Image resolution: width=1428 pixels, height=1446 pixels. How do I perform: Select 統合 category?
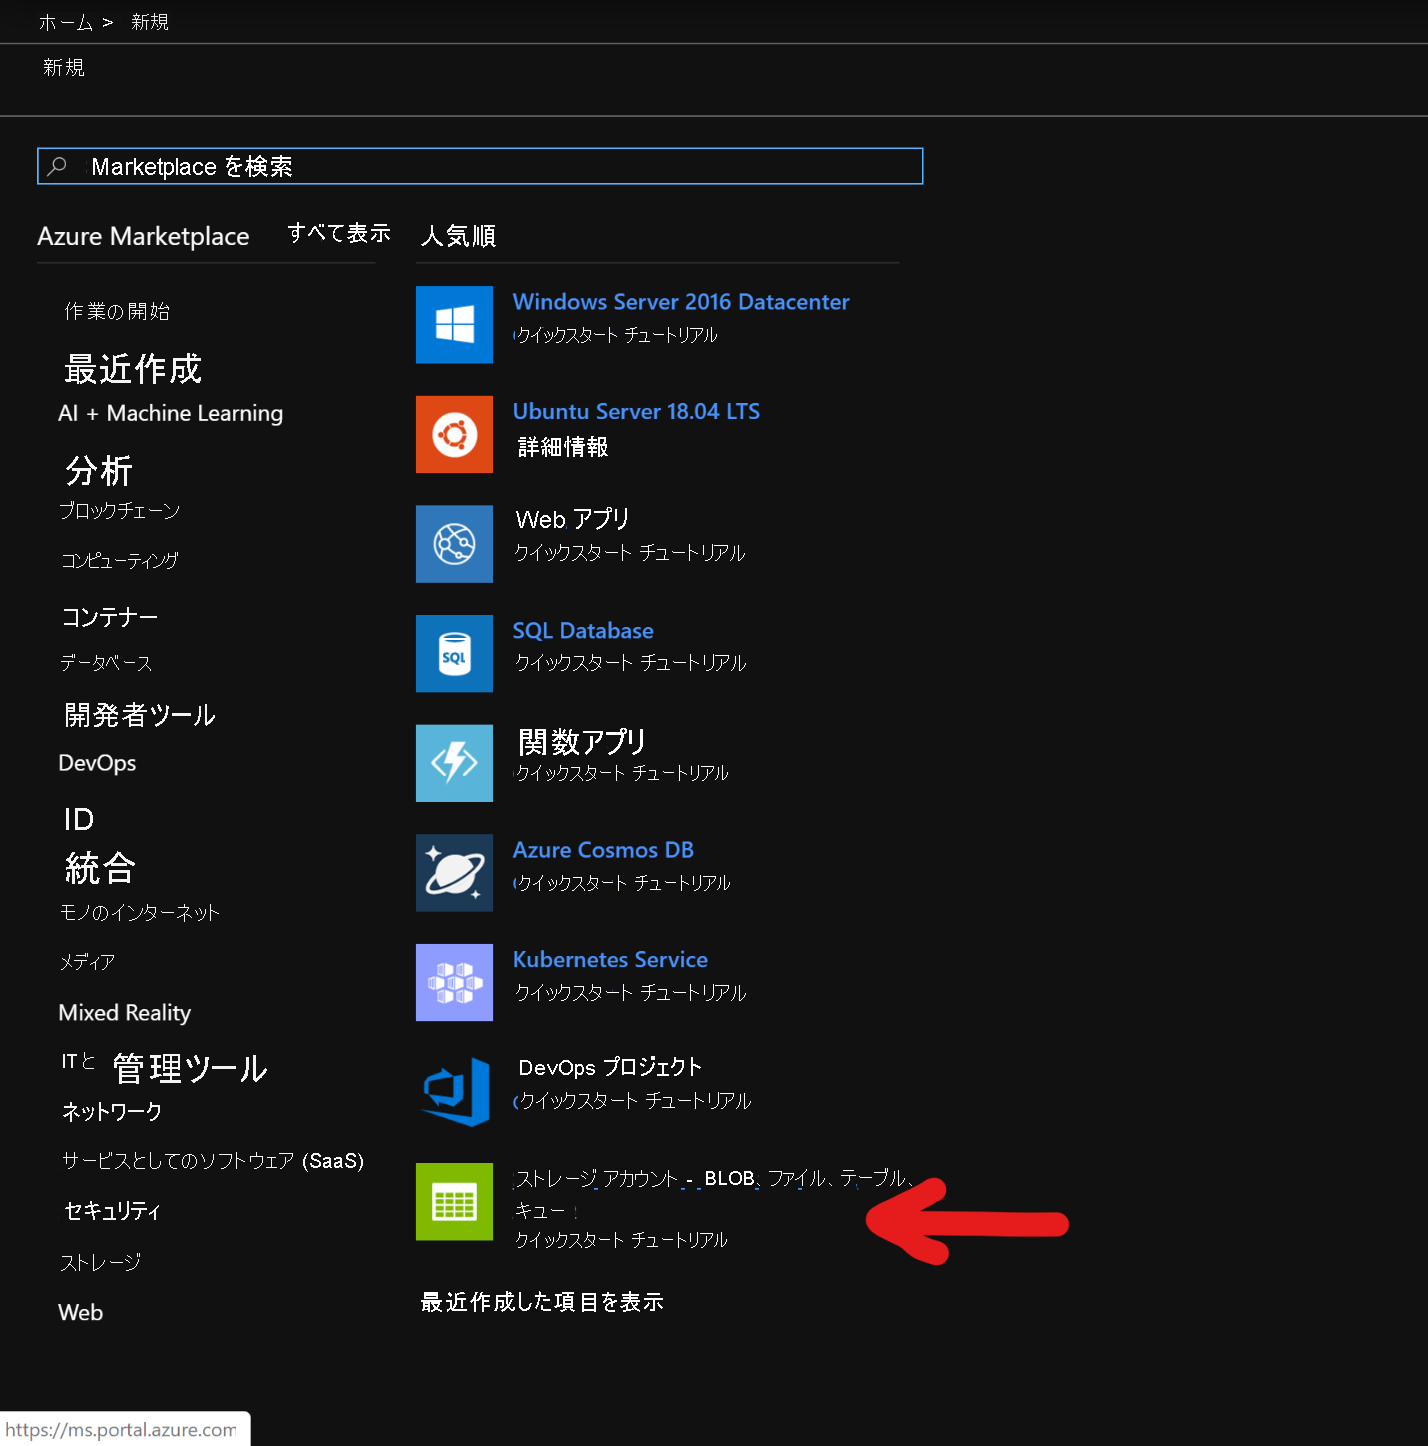click(99, 868)
